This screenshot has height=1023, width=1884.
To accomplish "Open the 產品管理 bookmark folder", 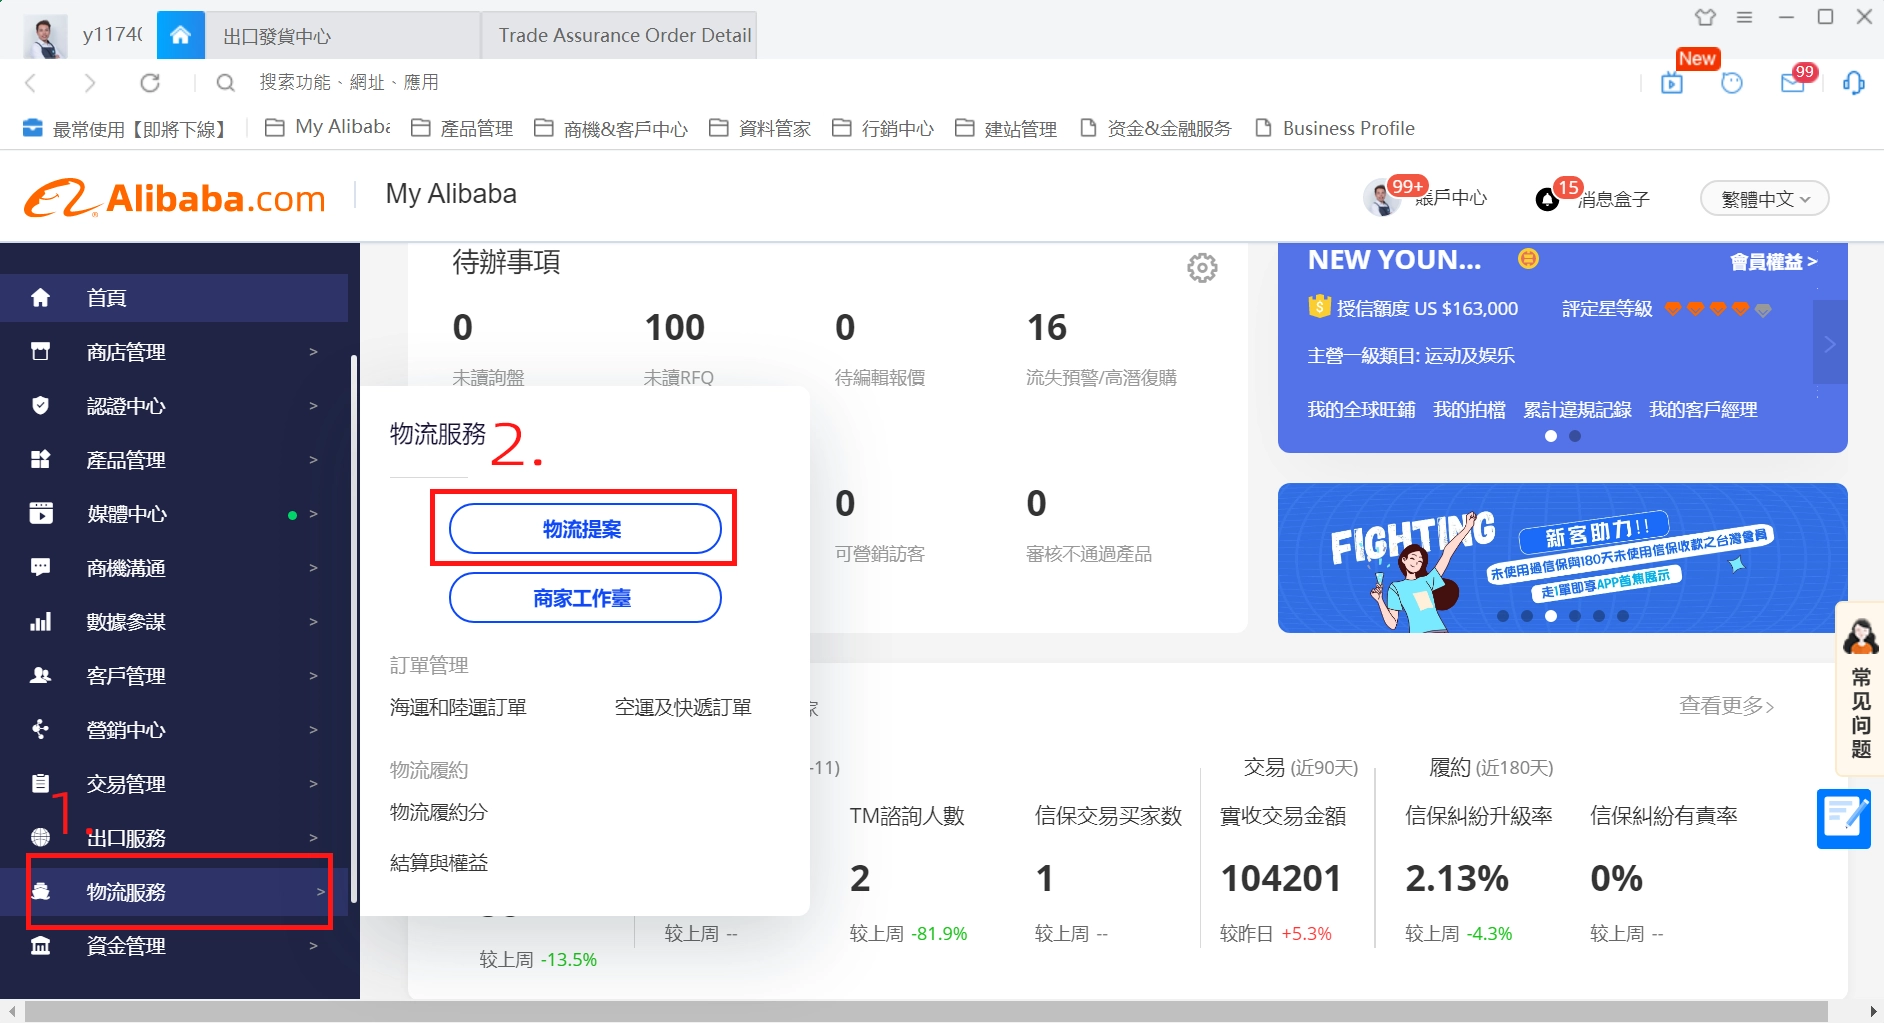I will click(x=462, y=128).
